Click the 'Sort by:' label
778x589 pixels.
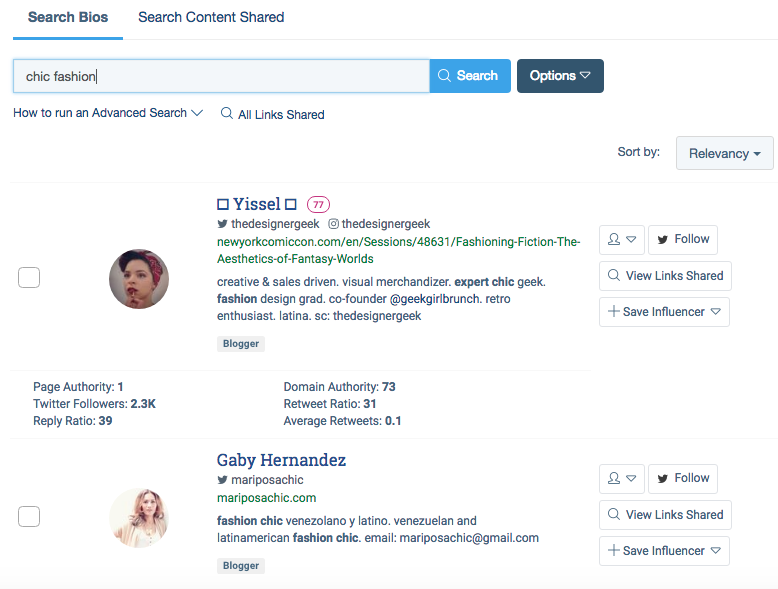[x=639, y=152]
